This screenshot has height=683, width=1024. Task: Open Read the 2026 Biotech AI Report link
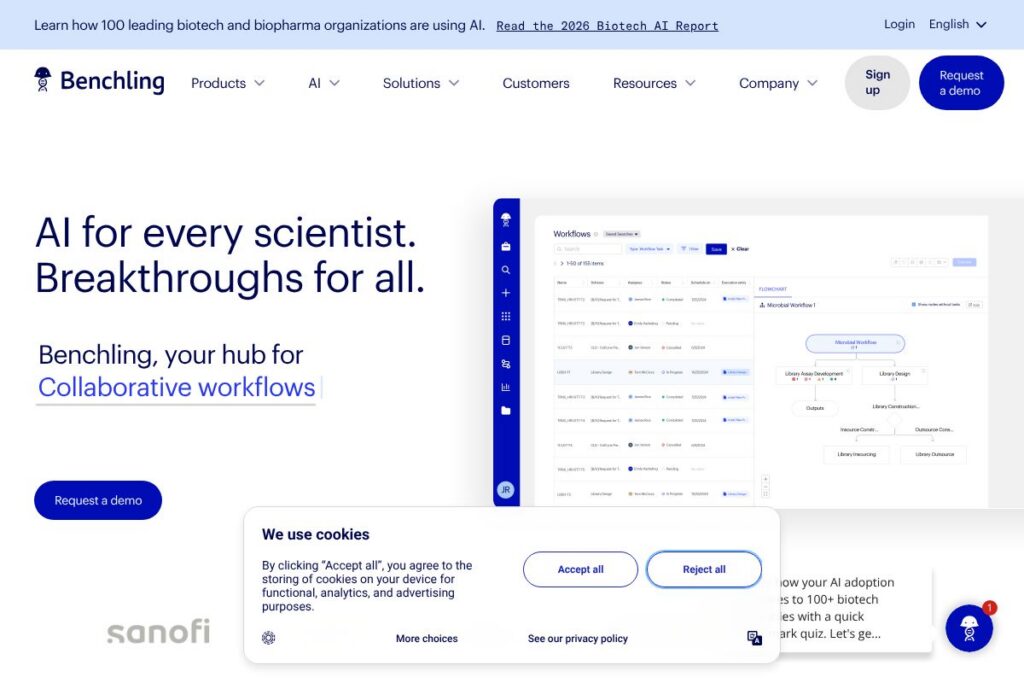(607, 26)
